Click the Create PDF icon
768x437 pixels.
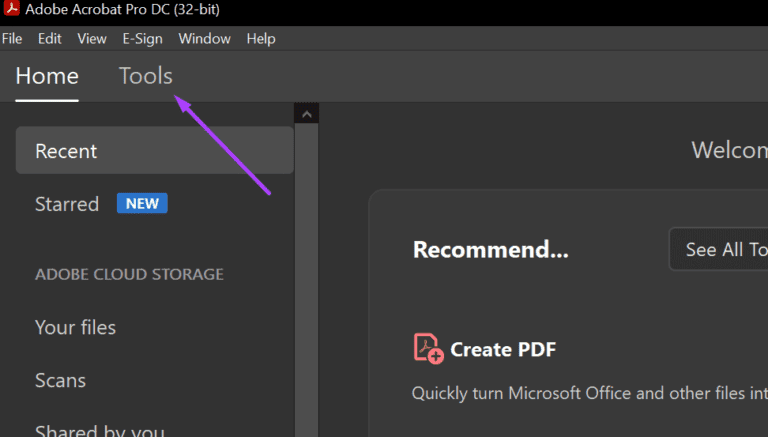click(428, 348)
